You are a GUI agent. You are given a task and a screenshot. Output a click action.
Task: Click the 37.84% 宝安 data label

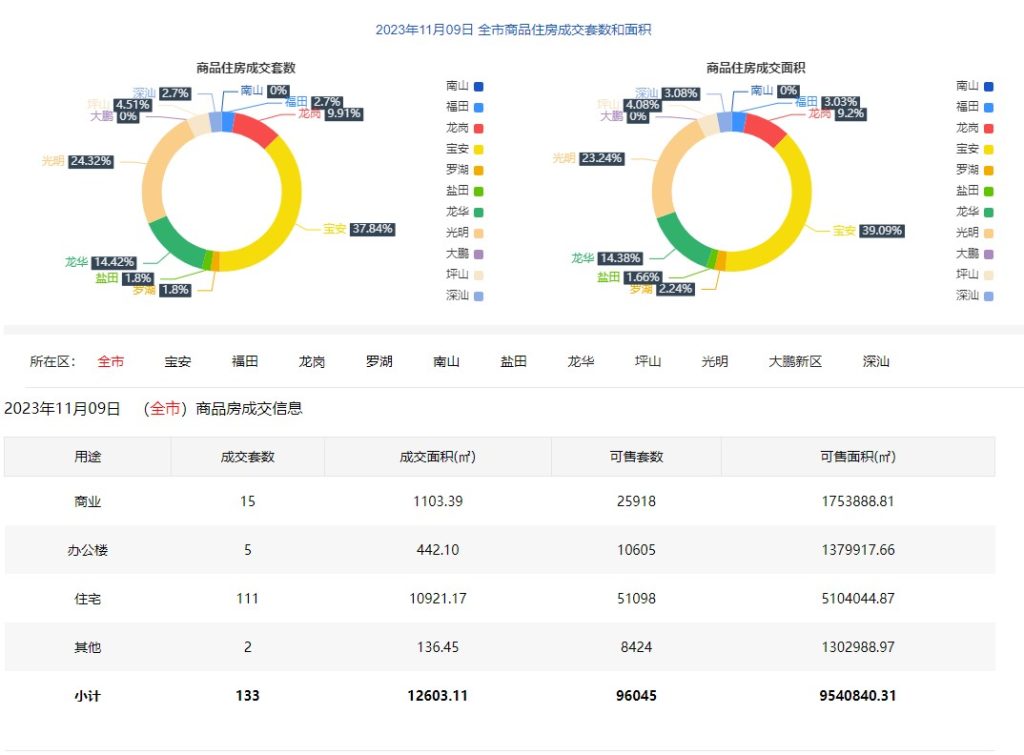[372, 229]
